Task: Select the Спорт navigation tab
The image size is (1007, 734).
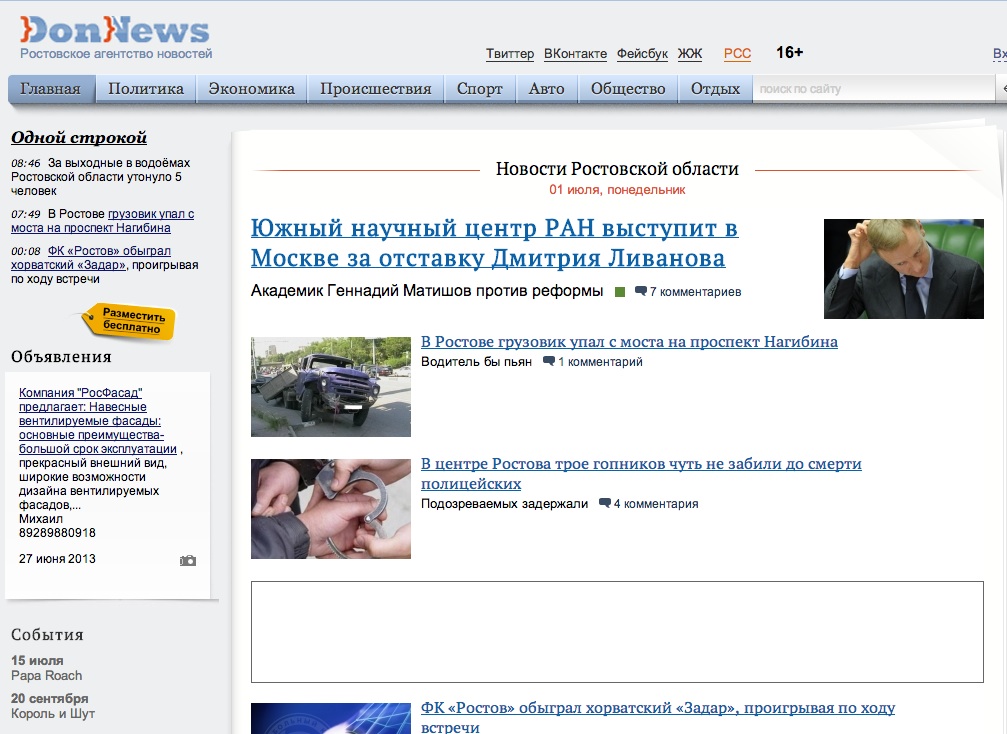Action: point(480,89)
